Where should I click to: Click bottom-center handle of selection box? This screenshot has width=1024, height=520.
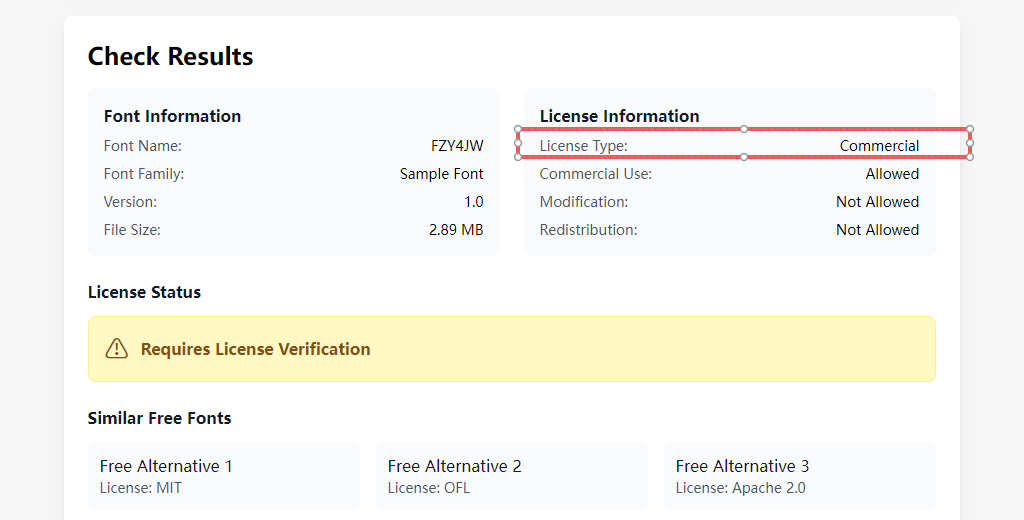point(744,157)
